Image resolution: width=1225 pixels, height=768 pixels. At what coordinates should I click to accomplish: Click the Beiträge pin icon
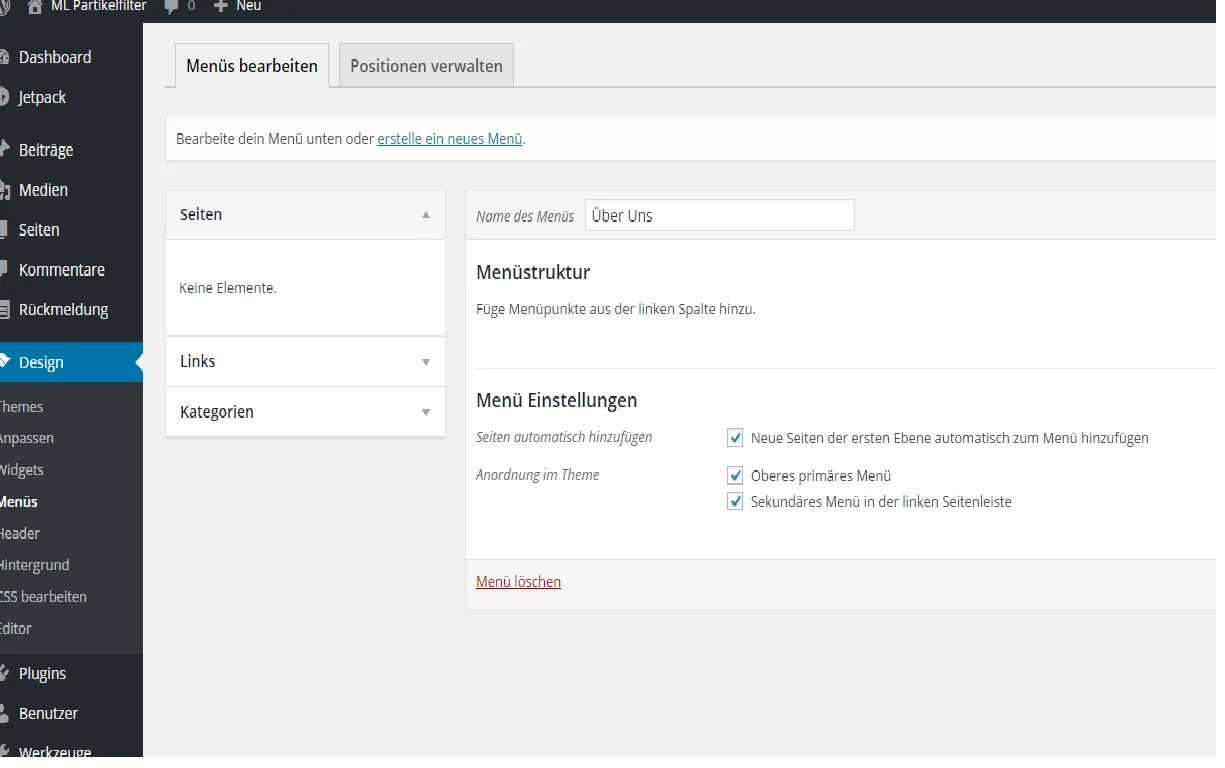click(4, 150)
